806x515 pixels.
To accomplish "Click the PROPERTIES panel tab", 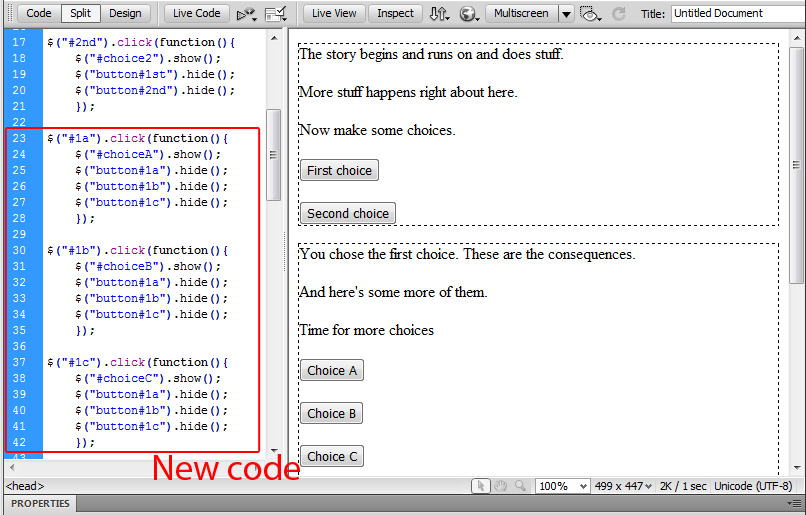I will [40, 504].
